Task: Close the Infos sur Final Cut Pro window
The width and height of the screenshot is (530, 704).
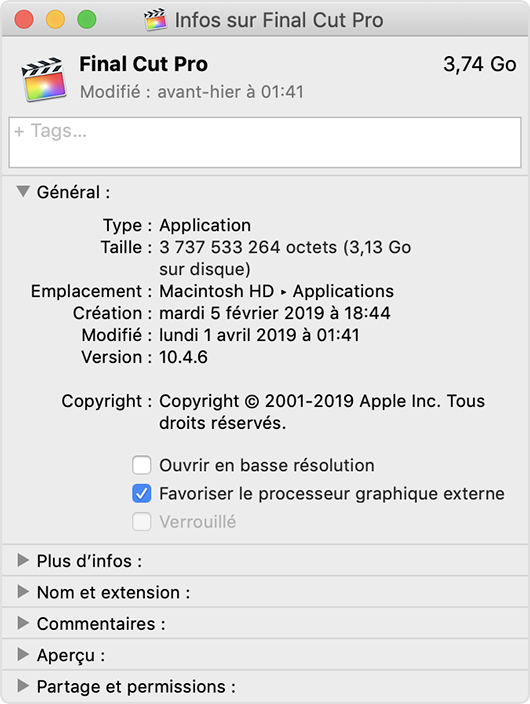Action: tap(24, 20)
